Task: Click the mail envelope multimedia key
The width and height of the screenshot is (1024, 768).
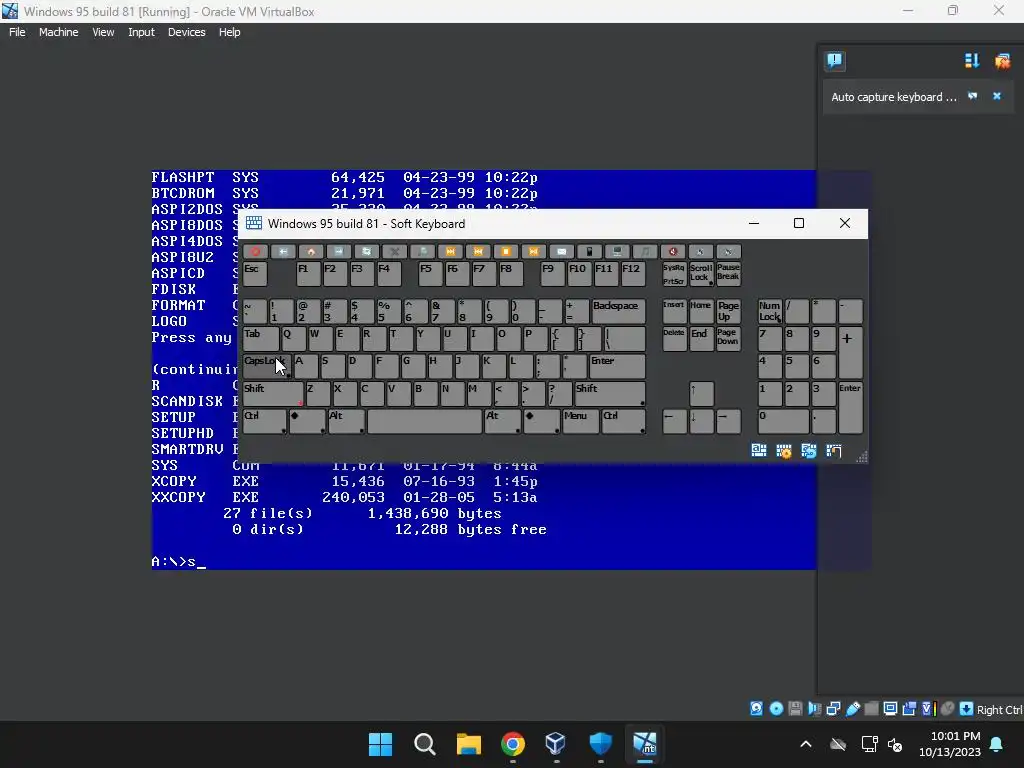Action: click(x=562, y=251)
